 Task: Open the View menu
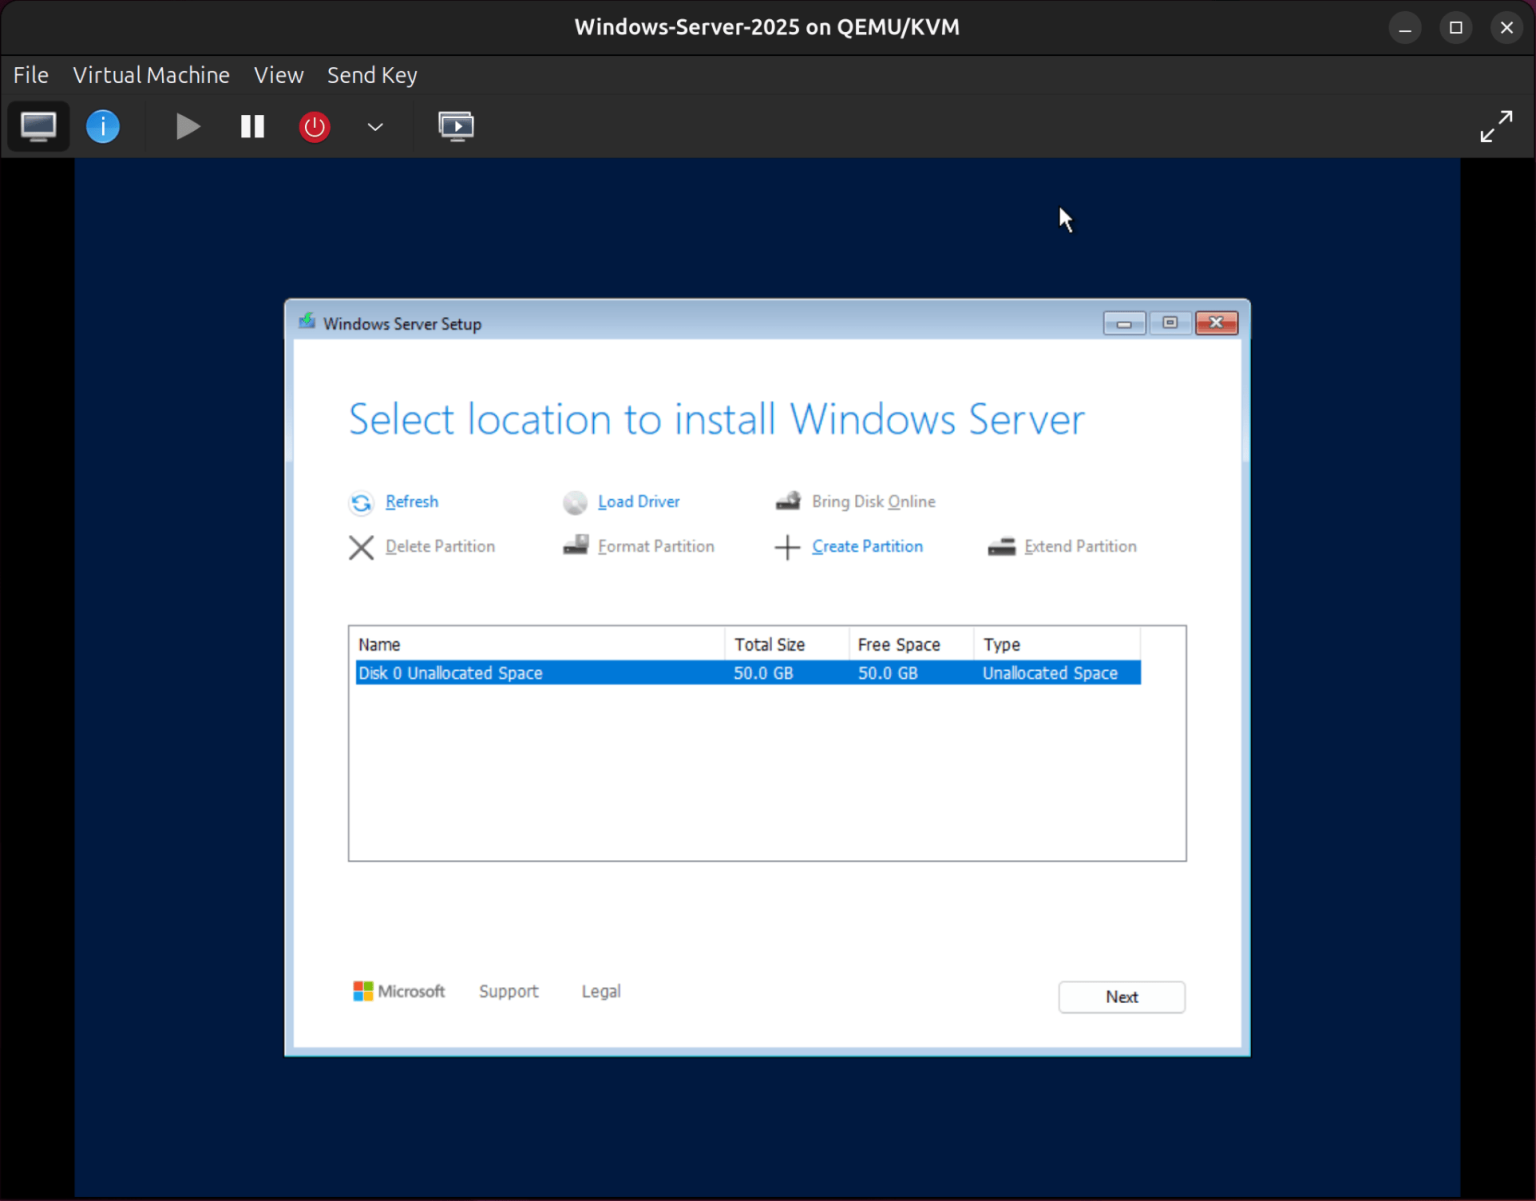coord(278,75)
